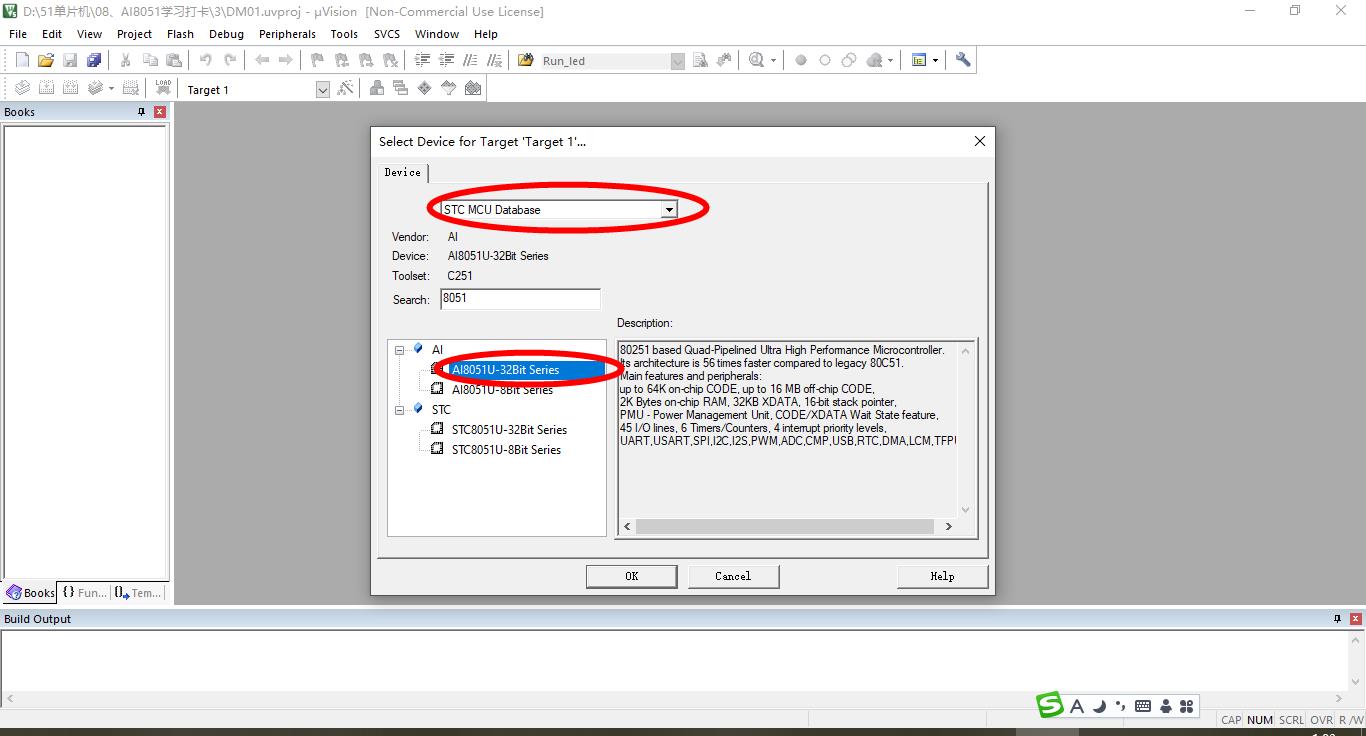Switch to the Templates panel tab
1366x736 pixels.
[138, 593]
